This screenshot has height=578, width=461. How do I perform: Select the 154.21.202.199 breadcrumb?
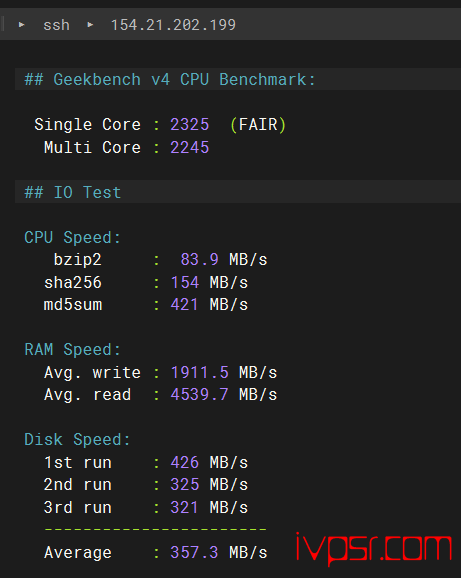tap(173, 25)
